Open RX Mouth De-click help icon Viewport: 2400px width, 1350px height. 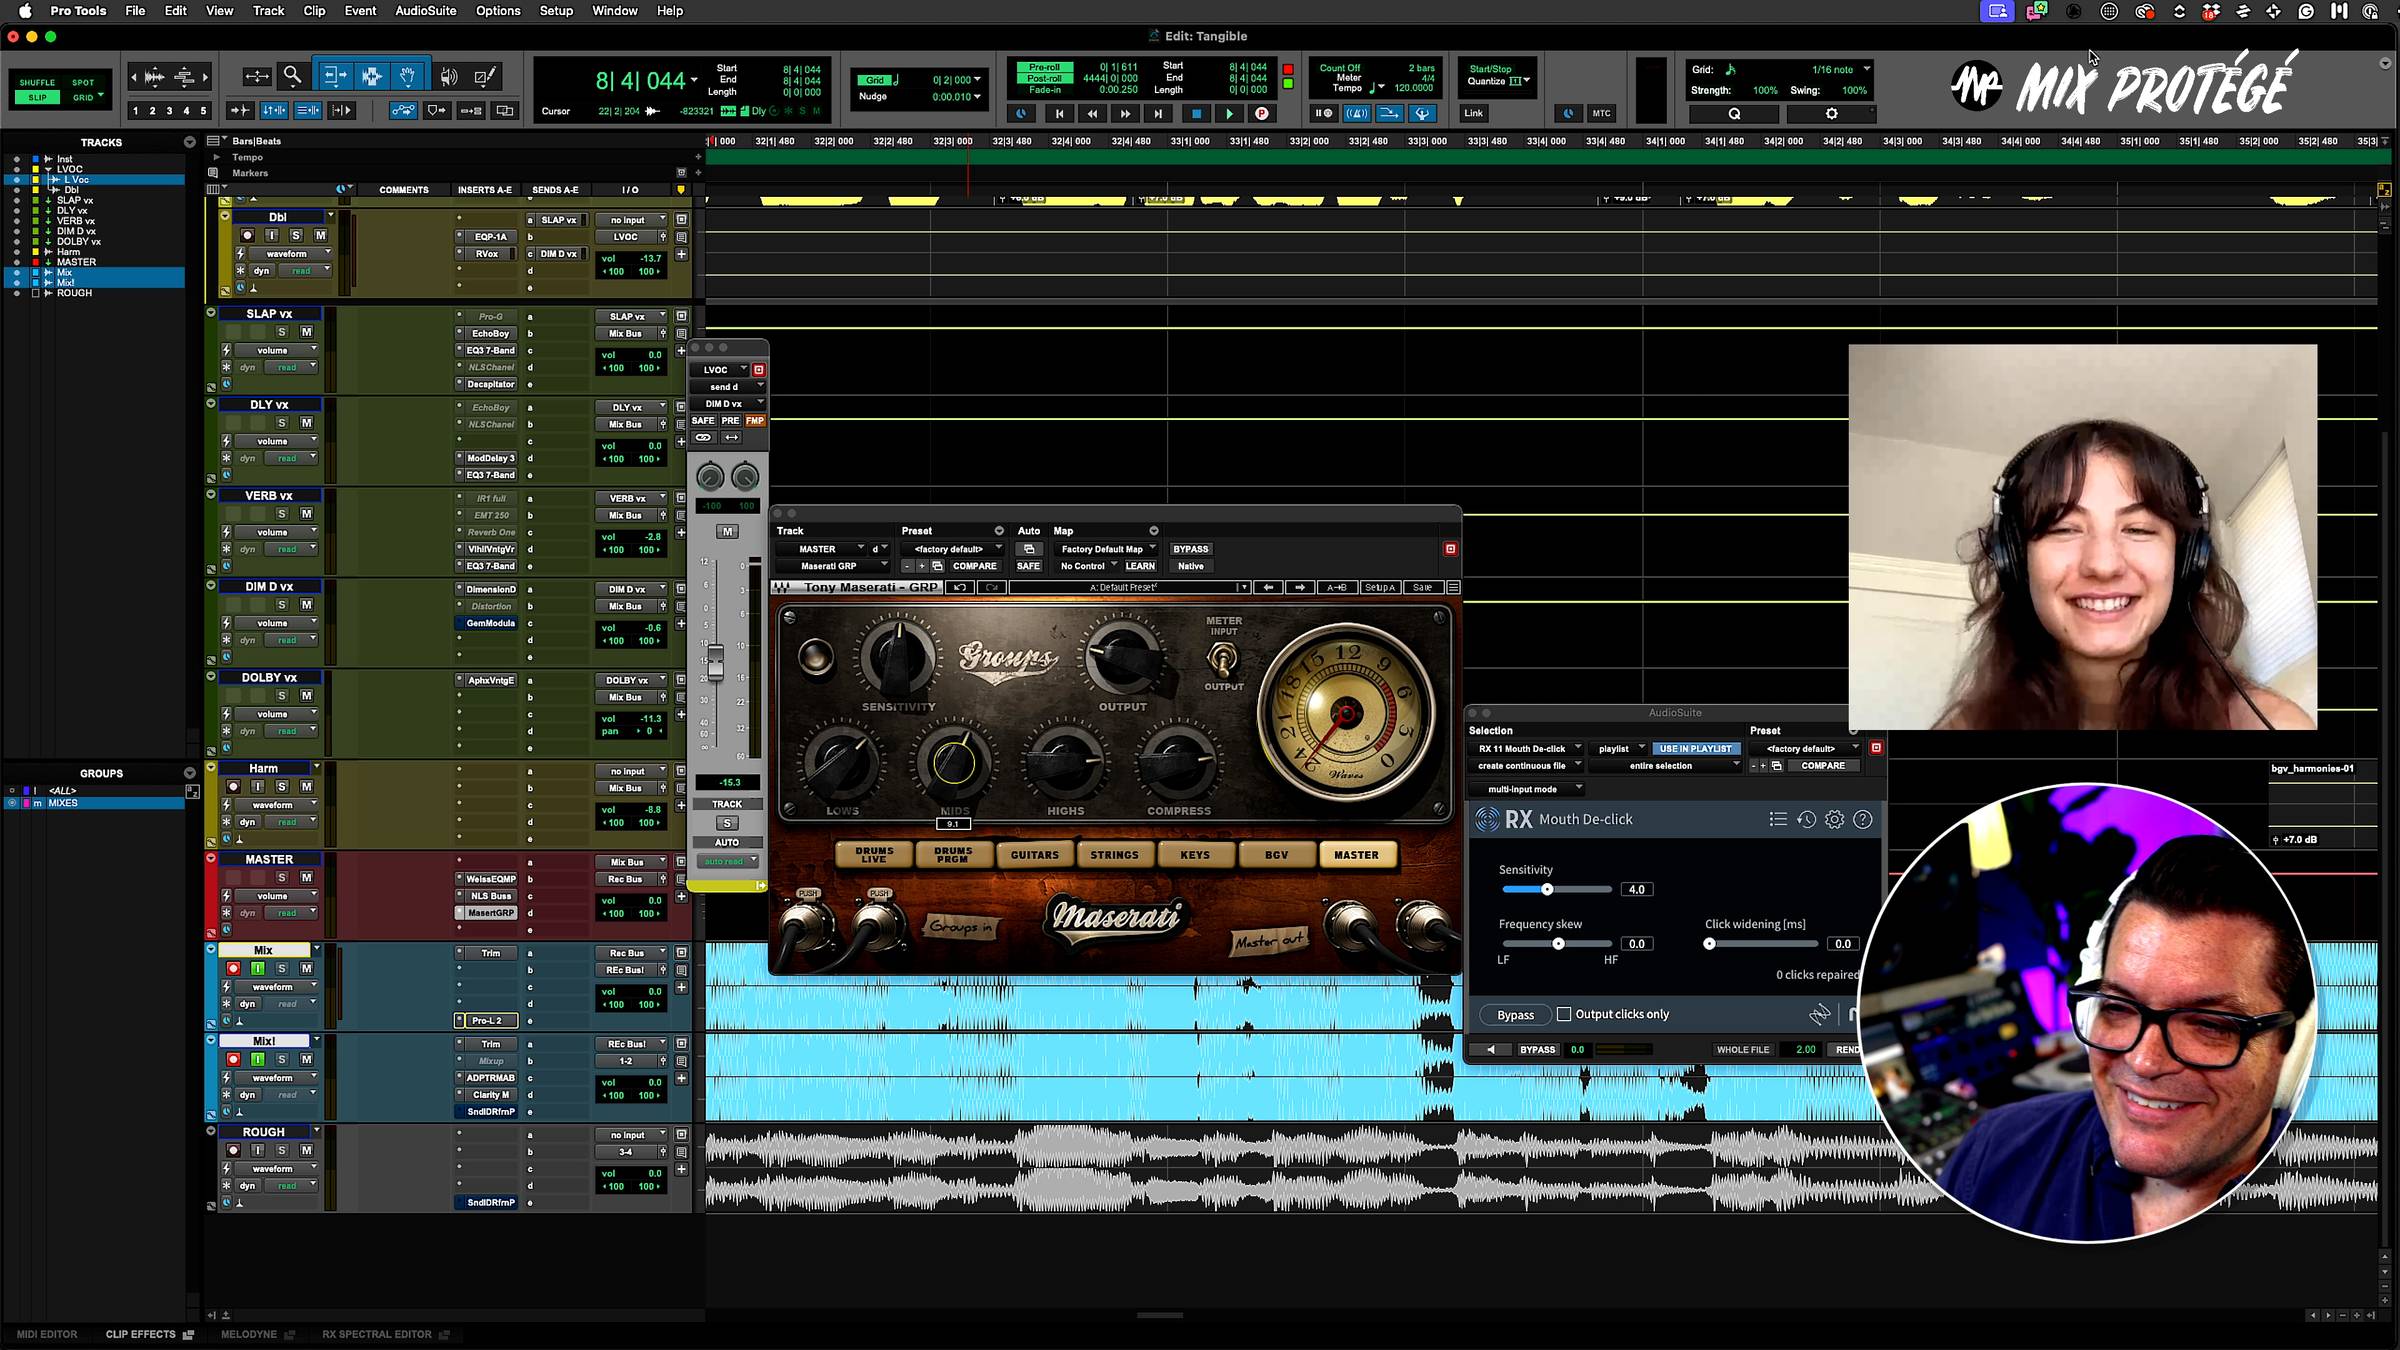[1862, 819]
